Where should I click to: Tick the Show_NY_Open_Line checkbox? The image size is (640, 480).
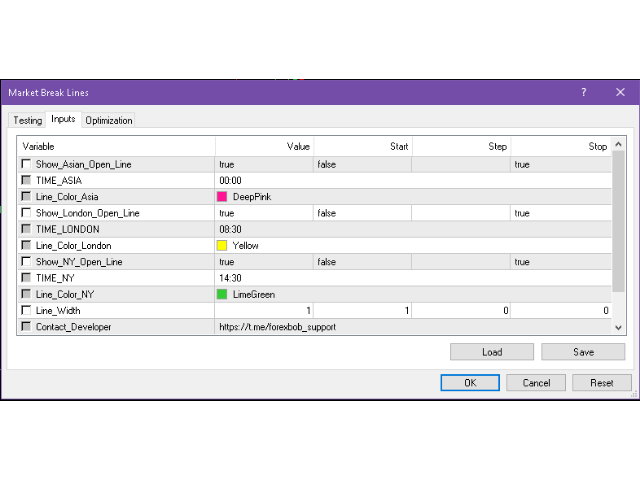coord(26,262)
